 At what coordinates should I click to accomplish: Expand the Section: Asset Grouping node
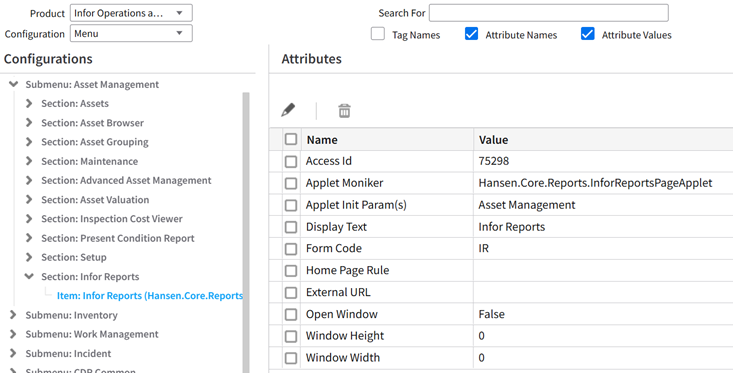pyautogui.click(x=29, y=142)
